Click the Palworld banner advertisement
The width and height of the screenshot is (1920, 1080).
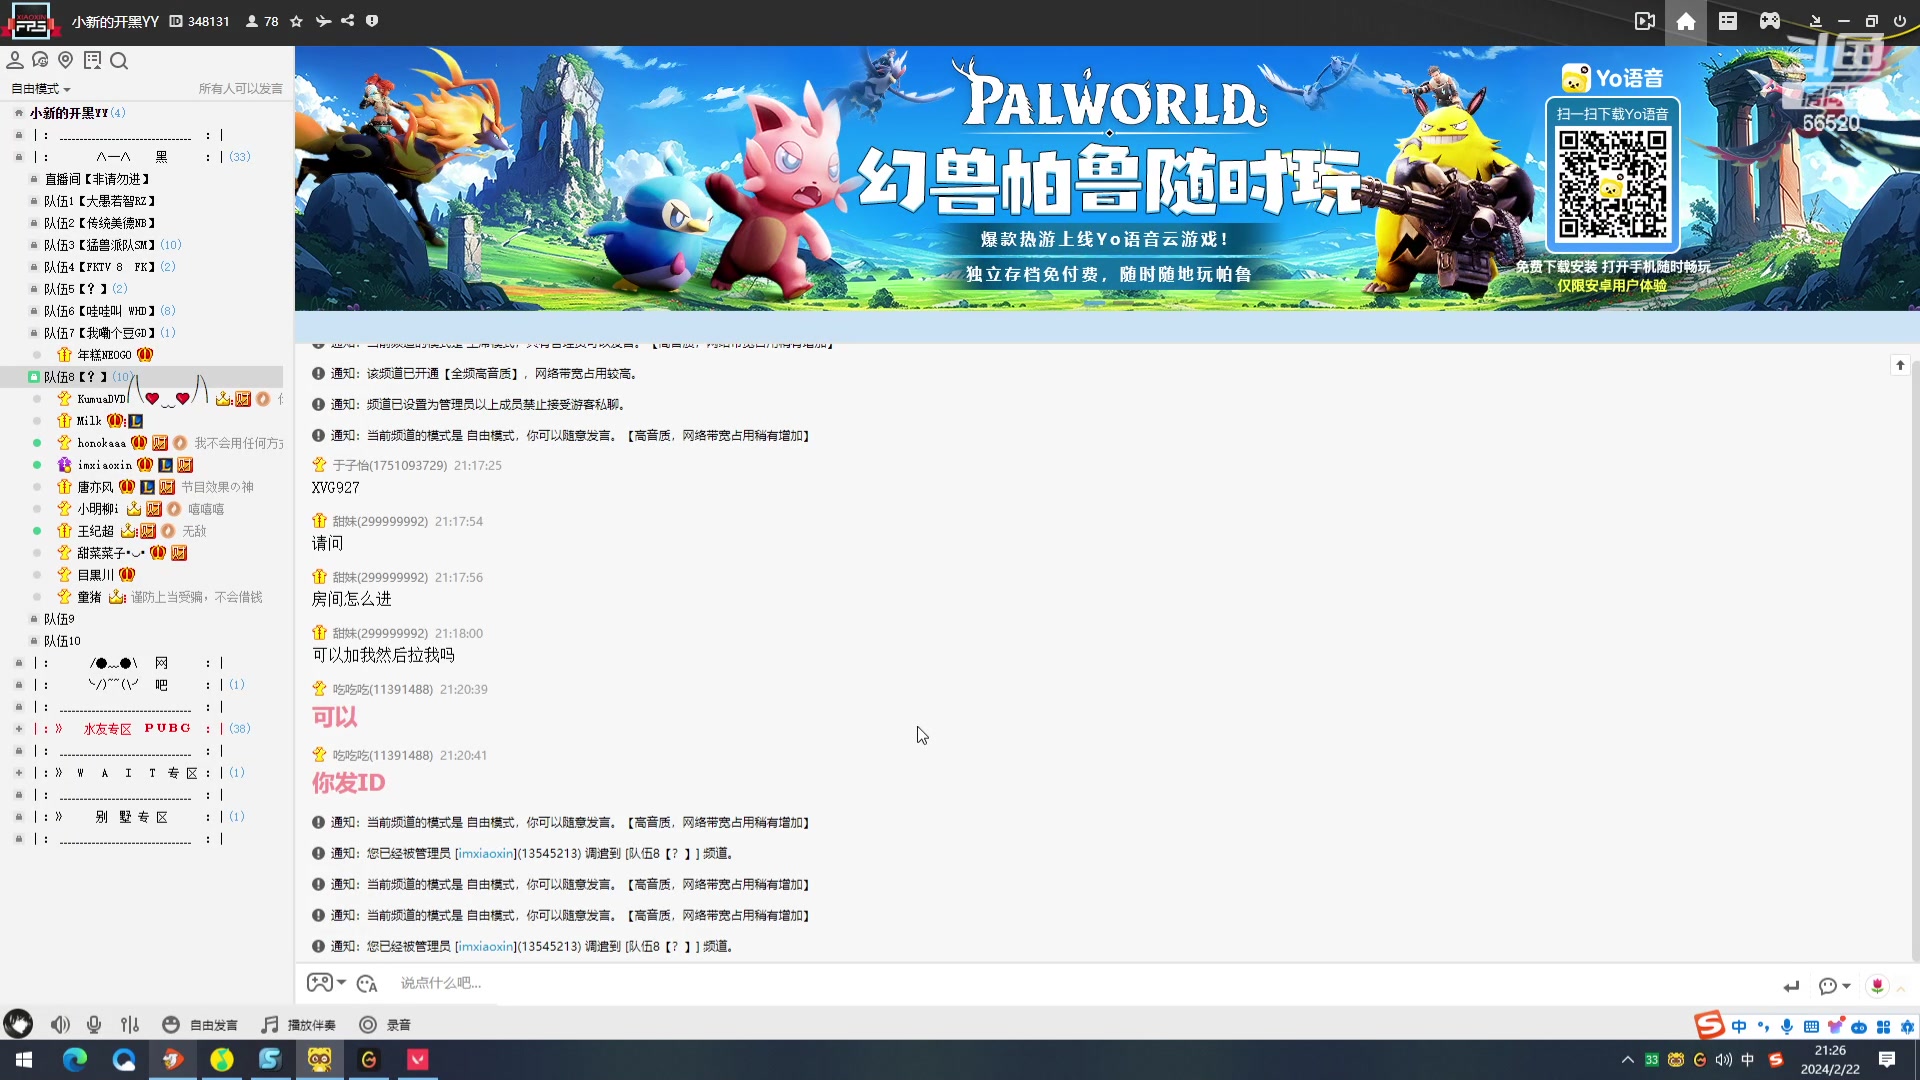pyautogui.click(x=1107, y=178)
